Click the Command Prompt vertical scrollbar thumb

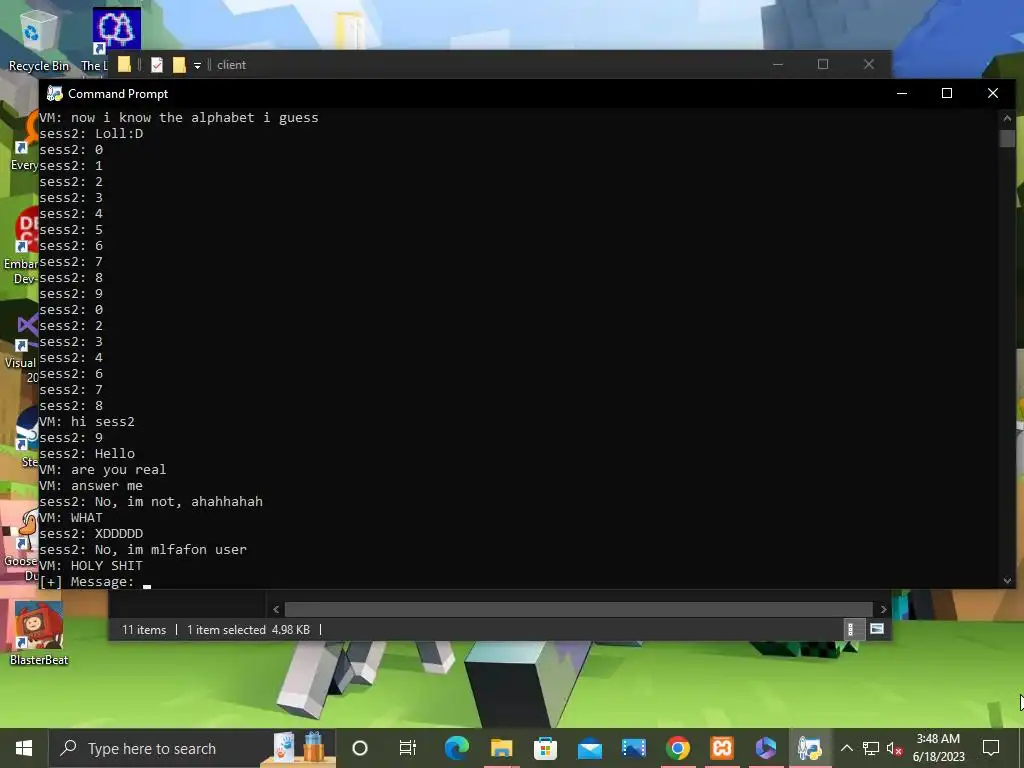tap(1007, 138)
